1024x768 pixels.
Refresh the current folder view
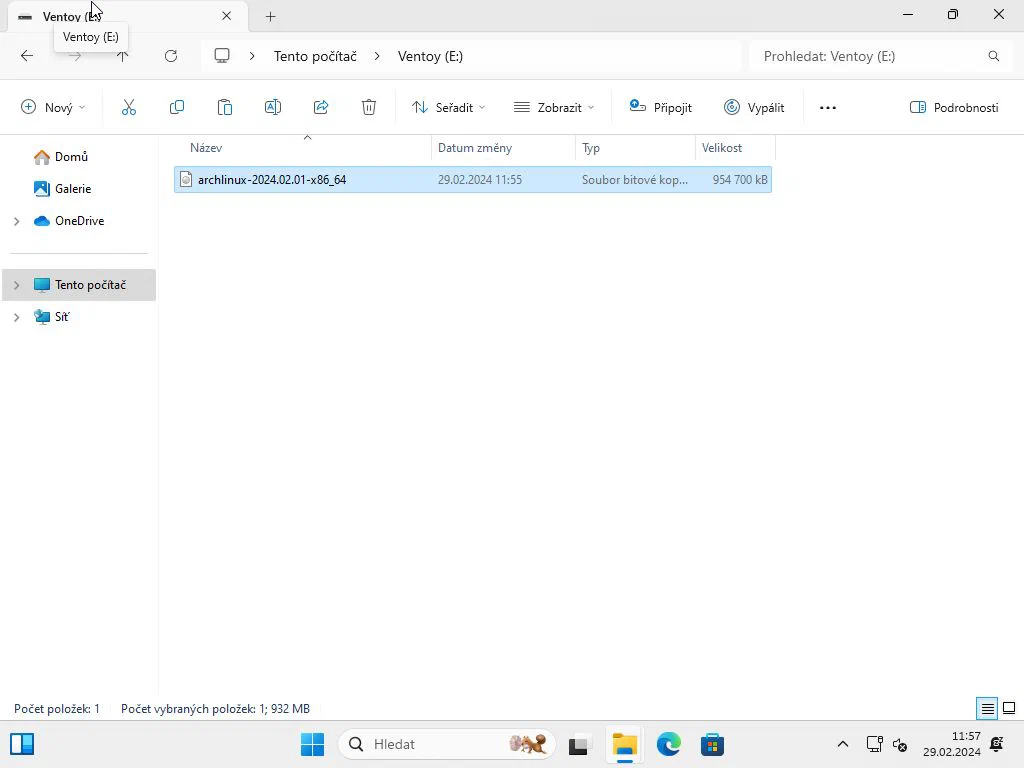(x=171, y=56)
